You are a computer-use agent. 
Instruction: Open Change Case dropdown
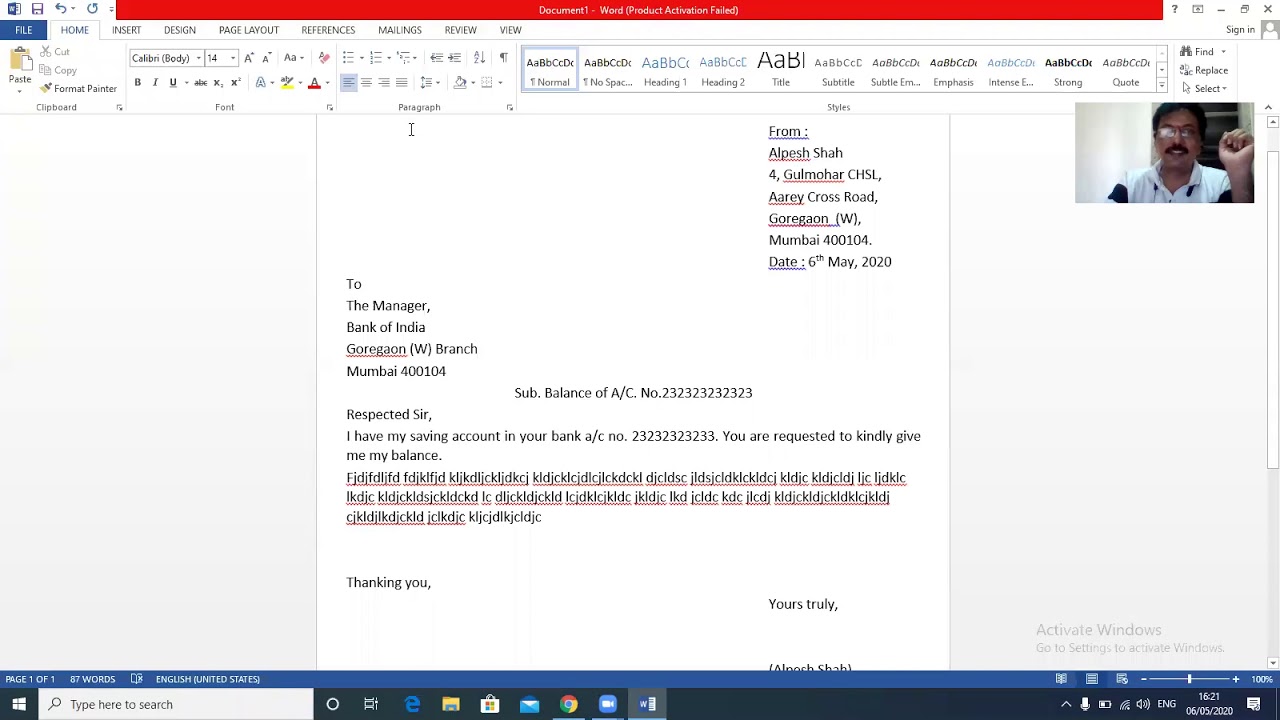tap(293, 58)
